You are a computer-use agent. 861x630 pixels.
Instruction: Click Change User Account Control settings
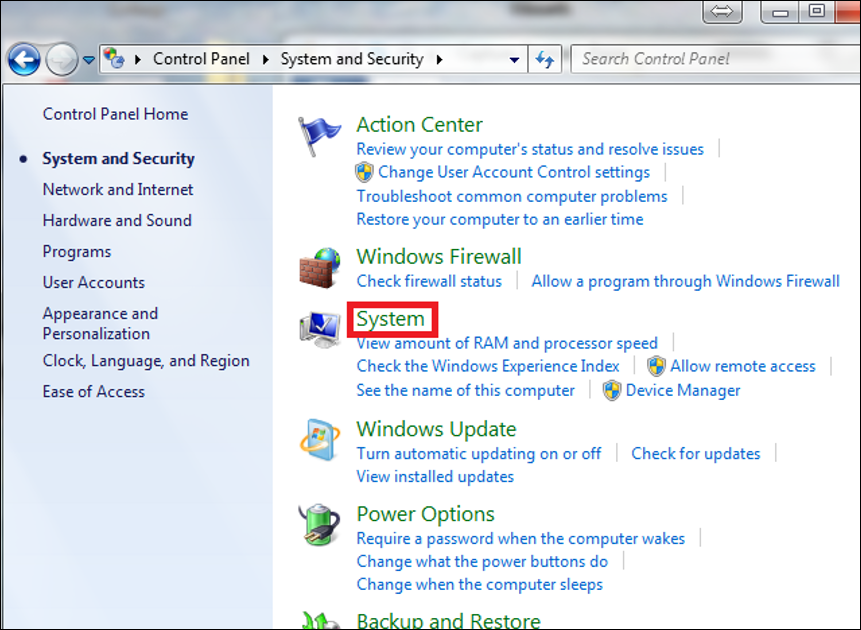coord(514,172)
